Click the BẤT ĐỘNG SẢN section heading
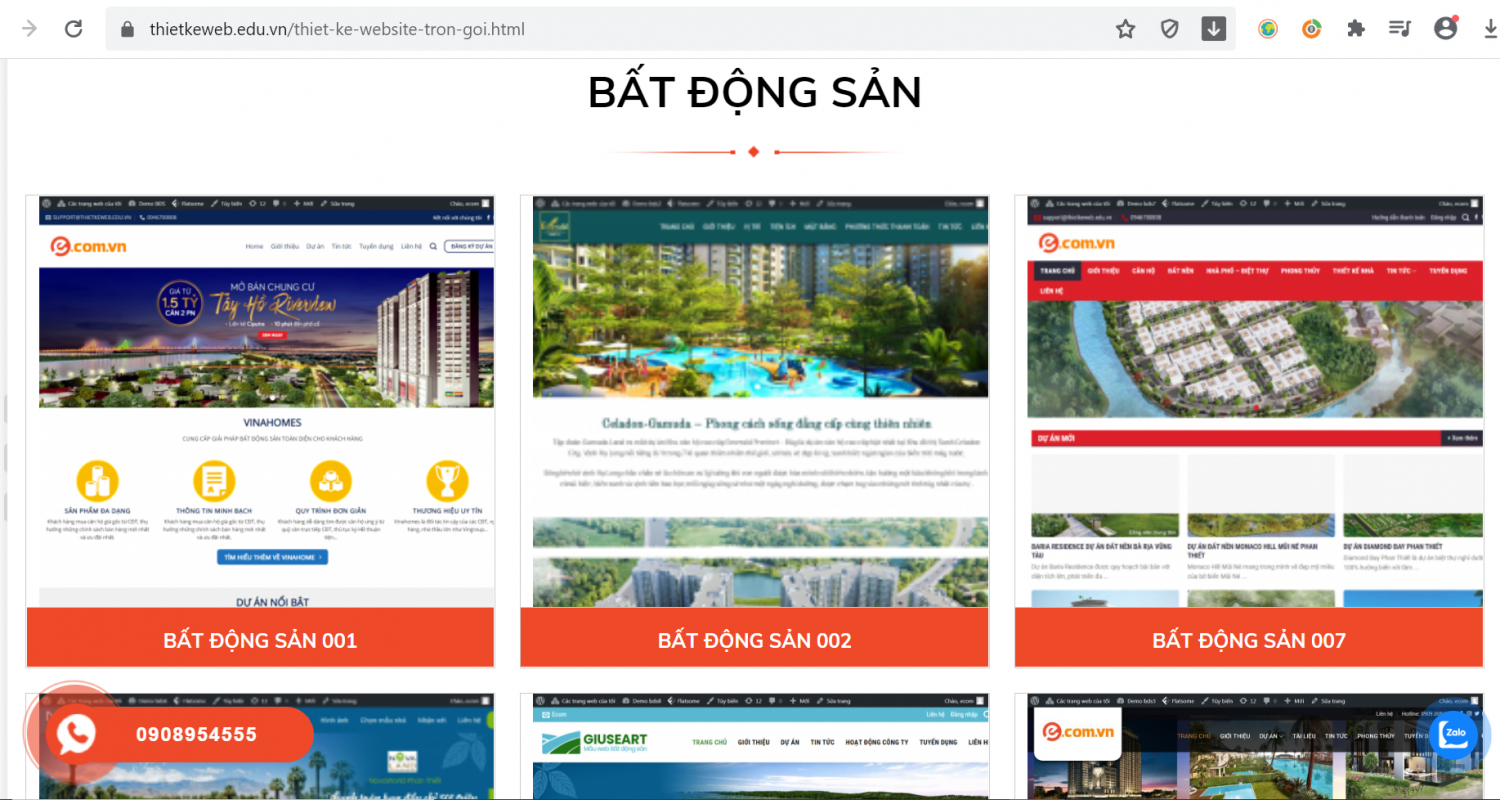This screenshot has width=1500, height=800. [x=755, y=92]
